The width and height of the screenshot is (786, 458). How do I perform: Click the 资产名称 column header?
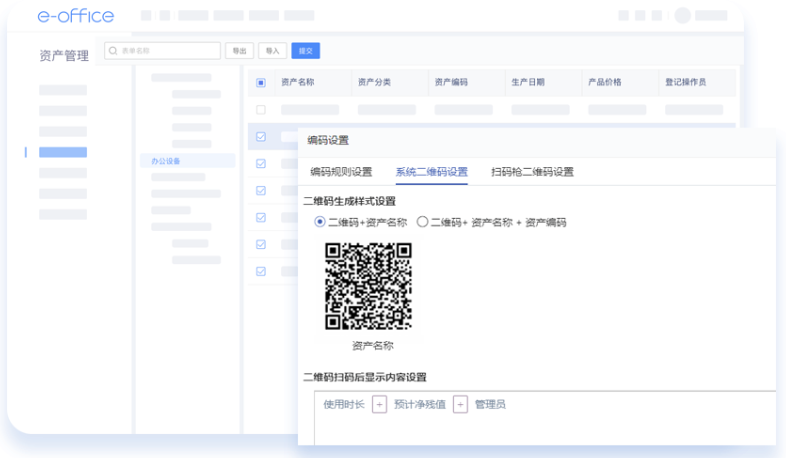(x=298, y=82)
